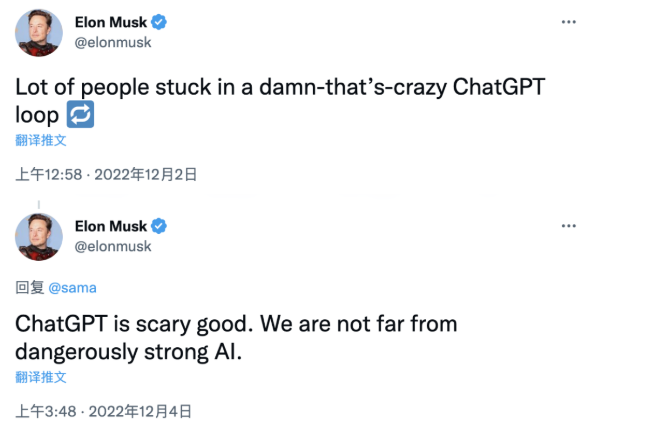The height and width of the screenshot is (446, 650).
Task: Open the more options menu on first tweet
Action: coord(568,22)
